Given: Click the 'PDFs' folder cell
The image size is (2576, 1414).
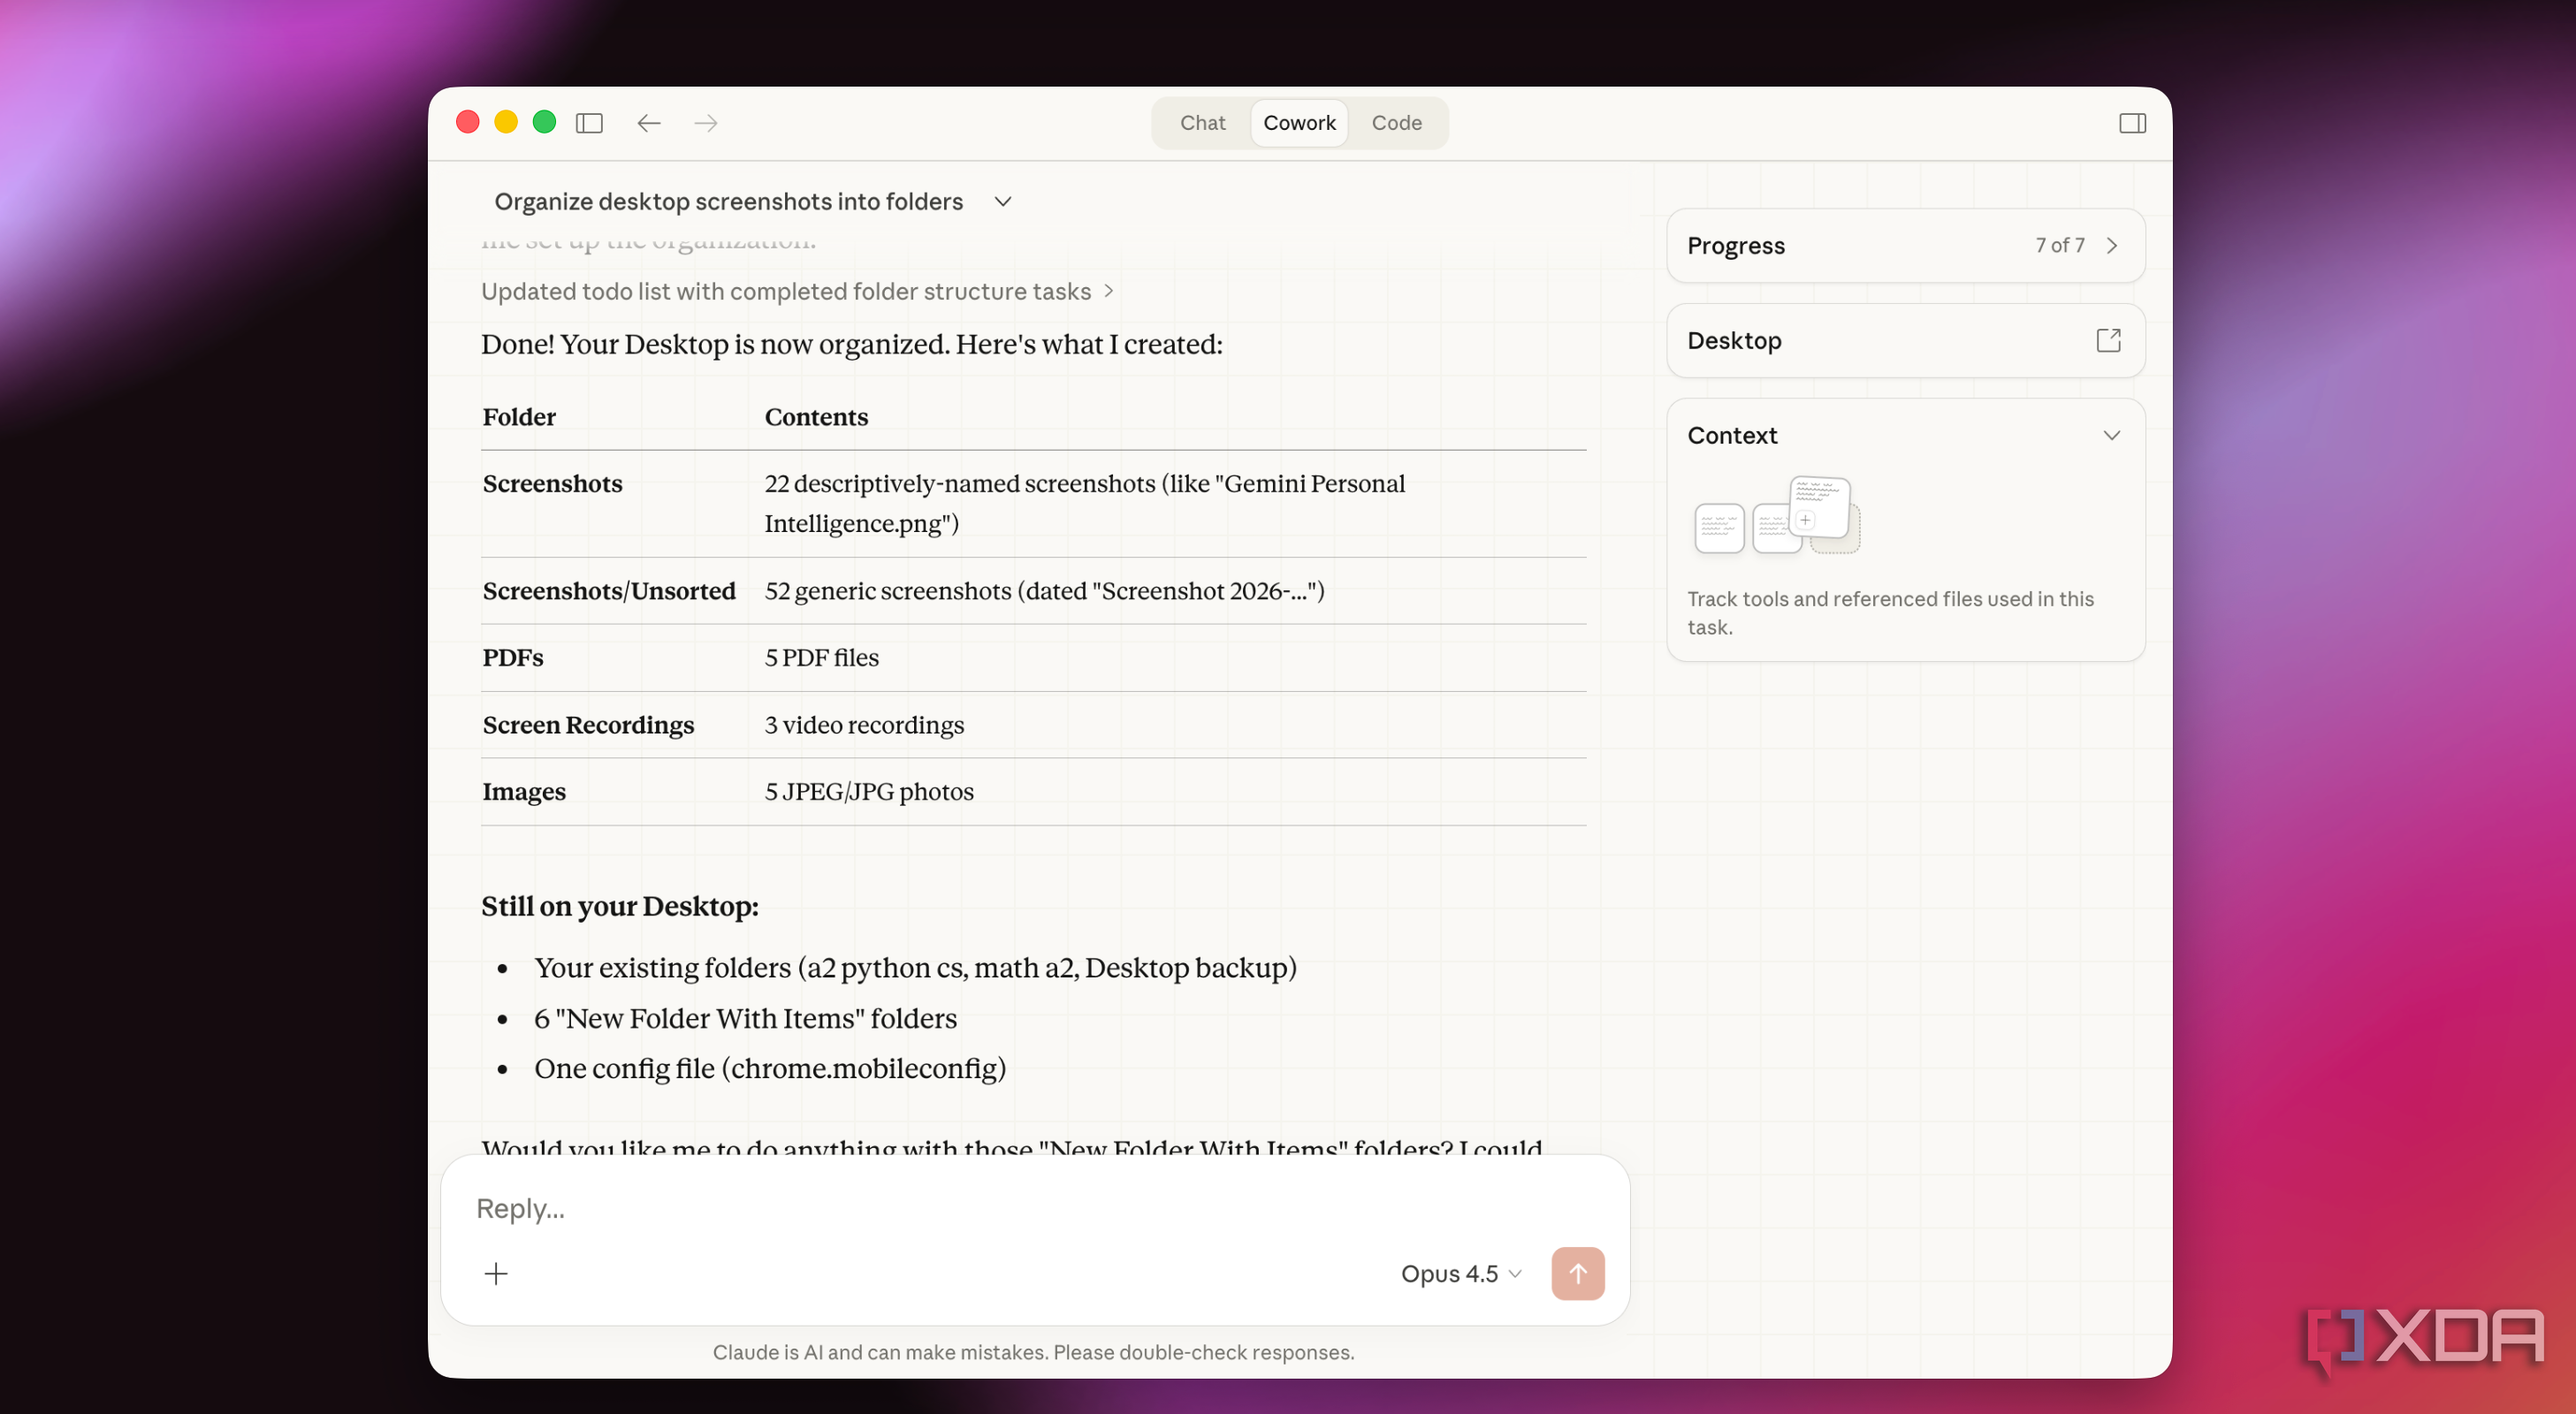Looking at the screenshot, I should pos(513,657).
